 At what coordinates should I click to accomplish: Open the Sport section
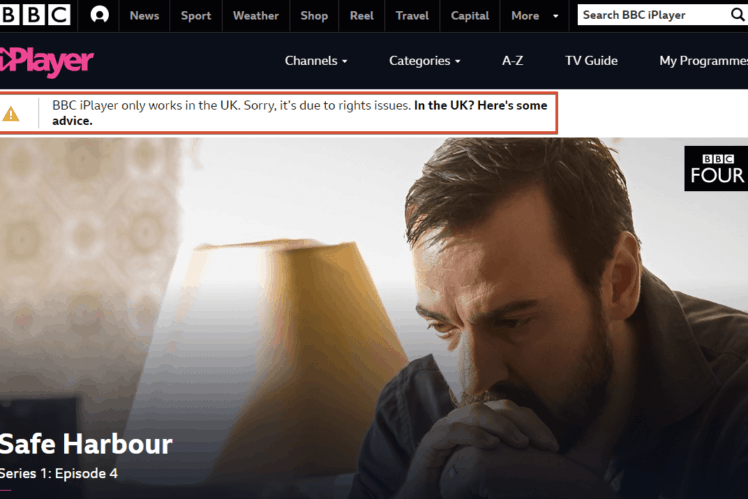(196, 16)
